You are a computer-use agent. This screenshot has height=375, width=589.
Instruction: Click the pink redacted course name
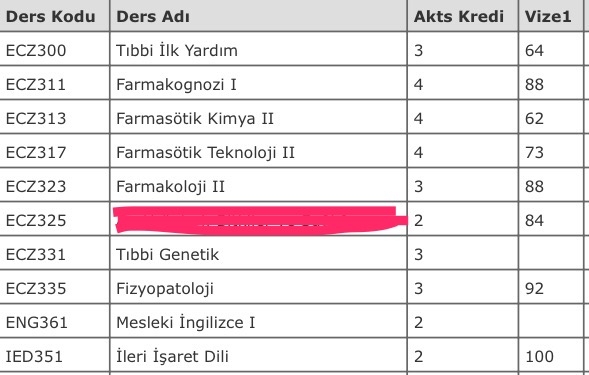tap(260, 220)
